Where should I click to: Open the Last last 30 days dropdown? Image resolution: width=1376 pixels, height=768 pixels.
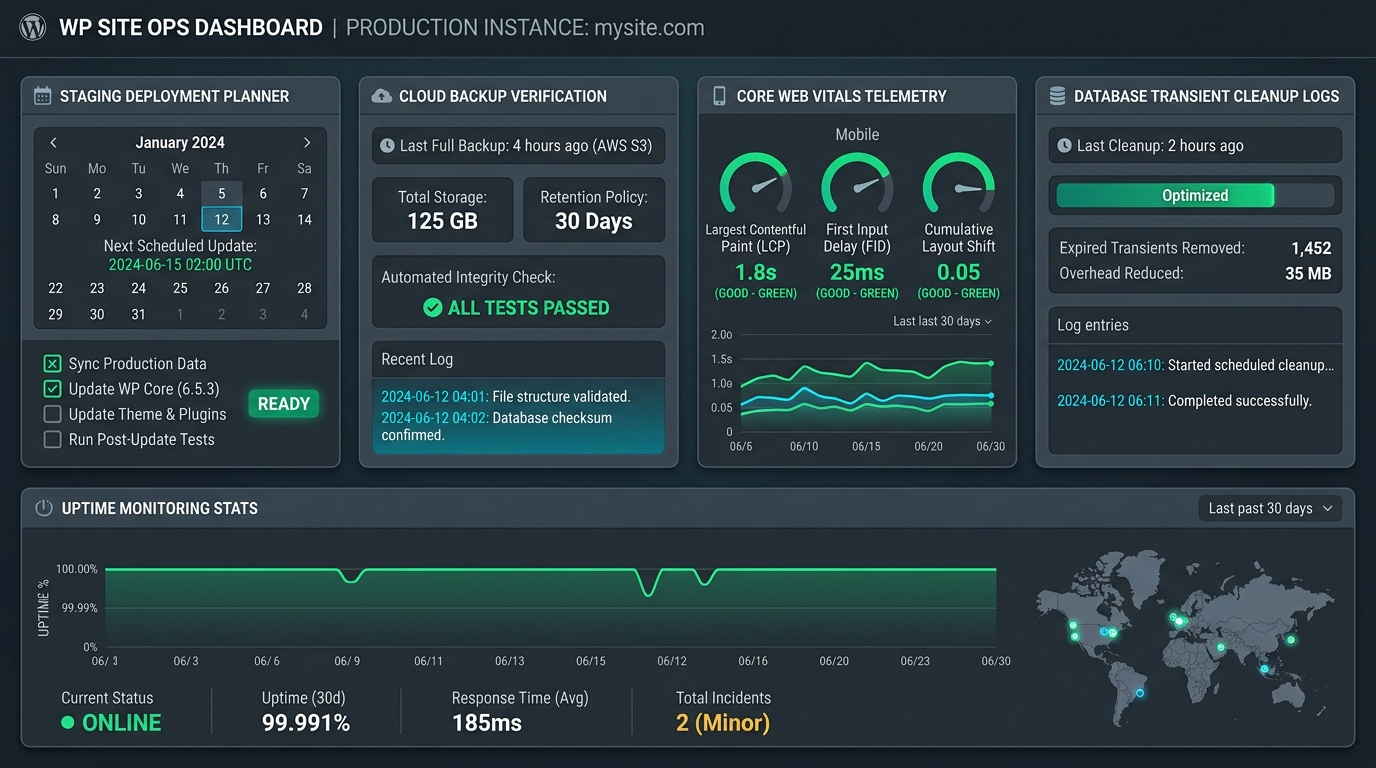[x=942, y=321]
